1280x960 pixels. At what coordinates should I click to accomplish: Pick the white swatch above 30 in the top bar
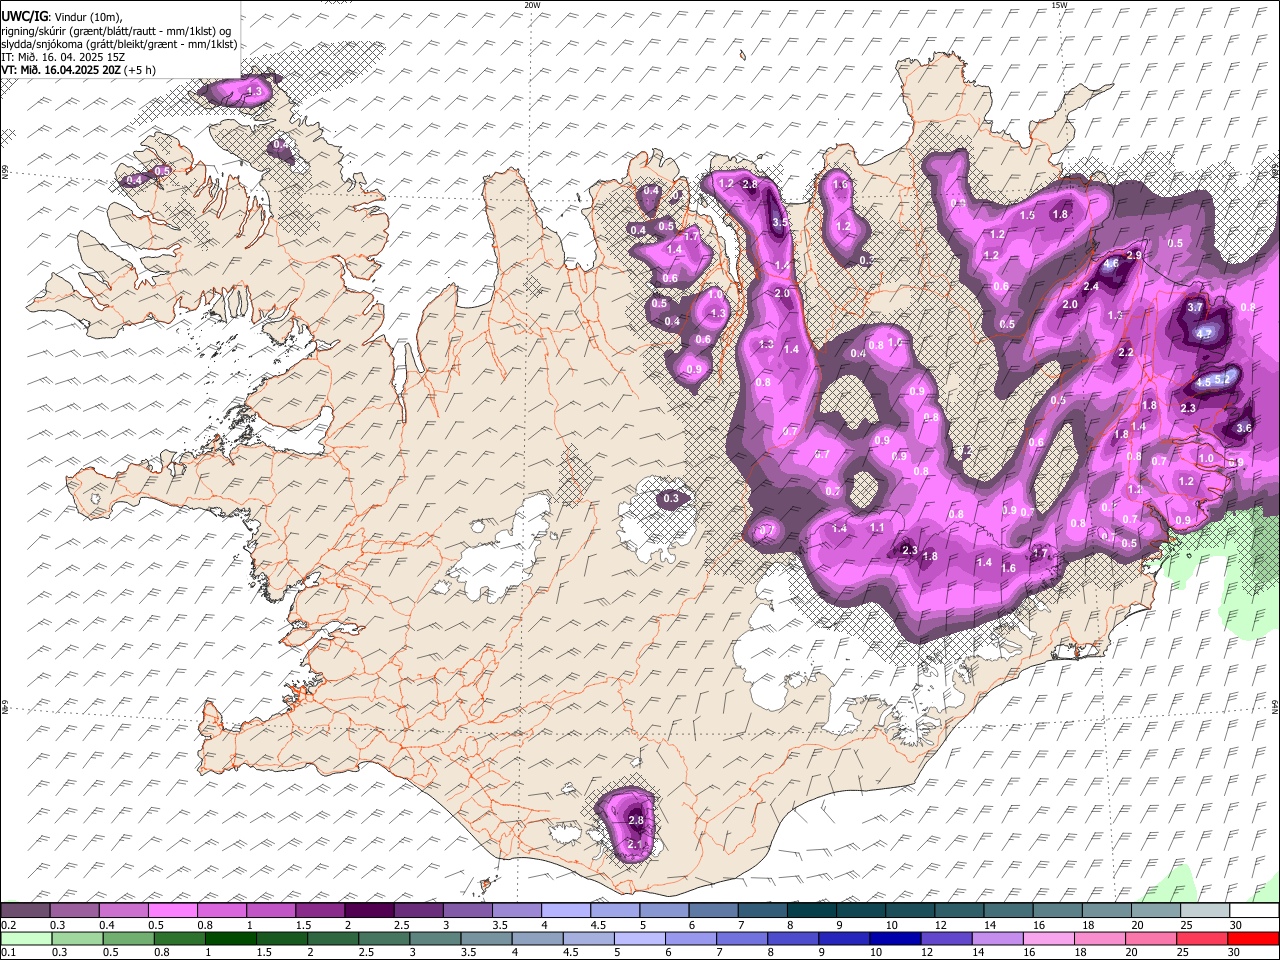pyautogui.click(x=1254, y=910)
